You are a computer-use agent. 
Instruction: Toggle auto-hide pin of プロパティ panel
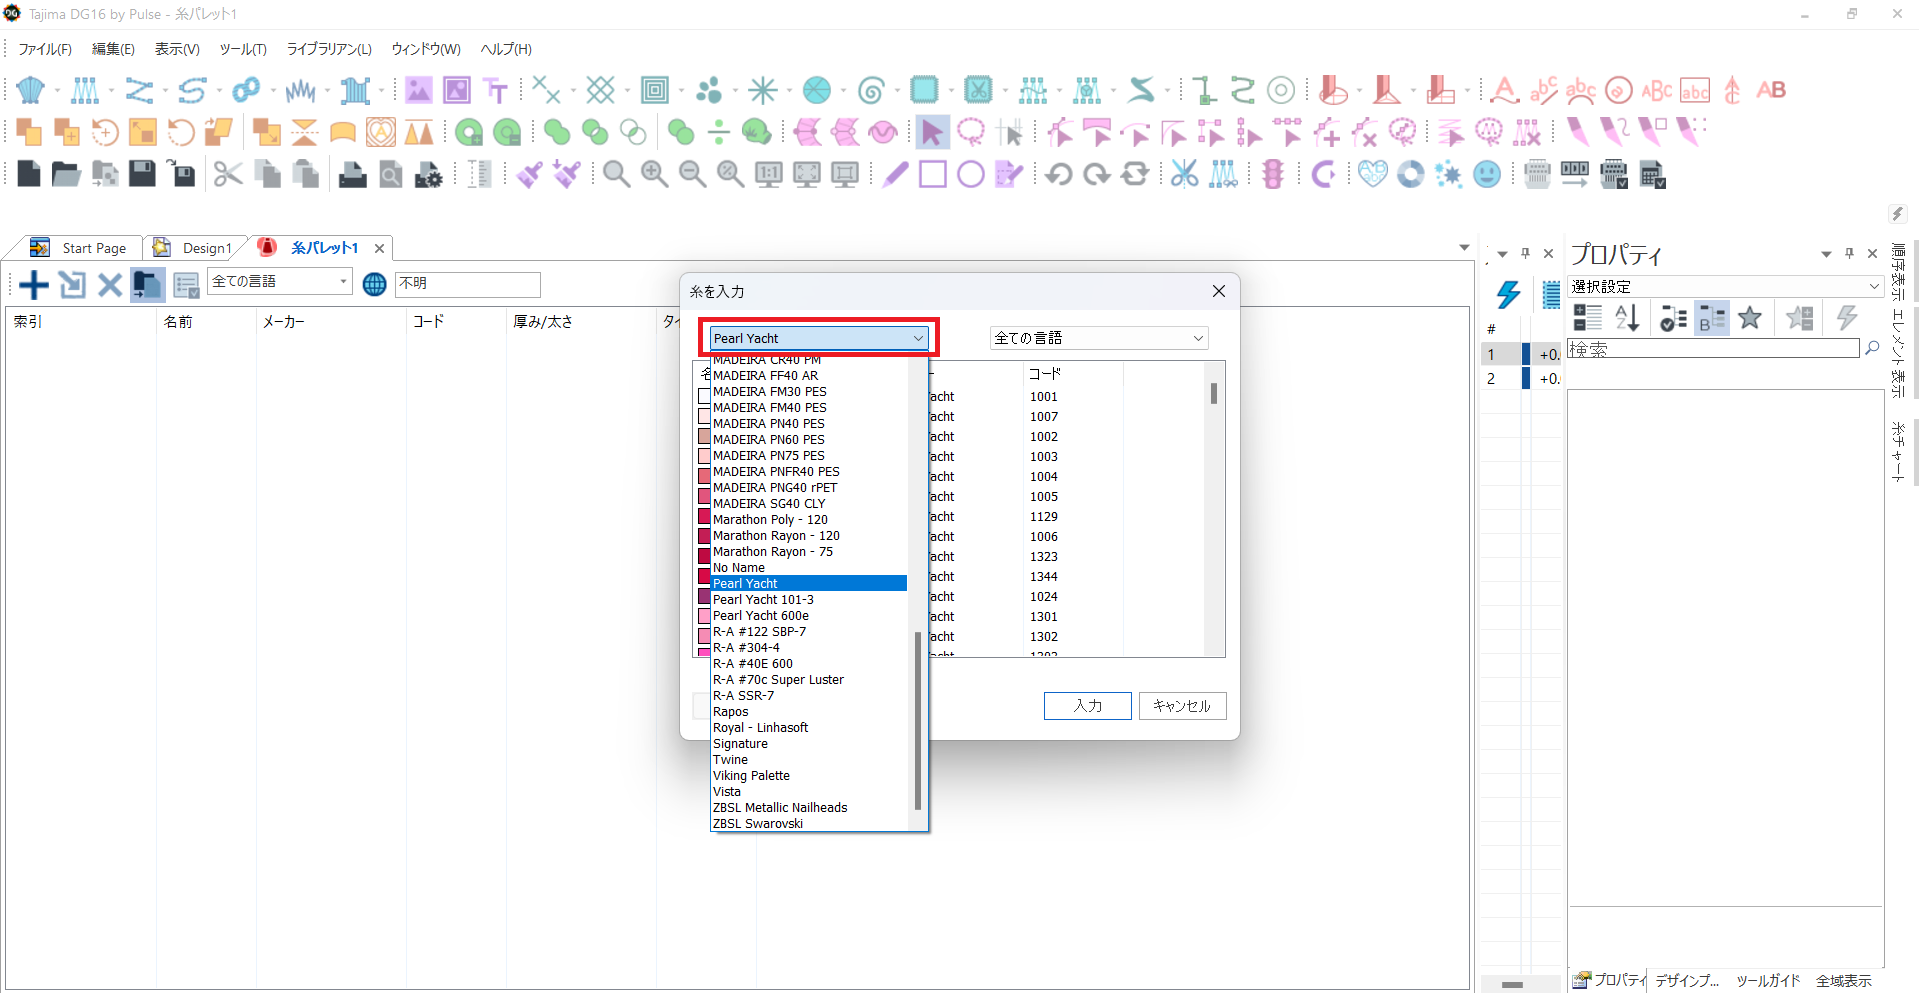(x=1850, y=253)
